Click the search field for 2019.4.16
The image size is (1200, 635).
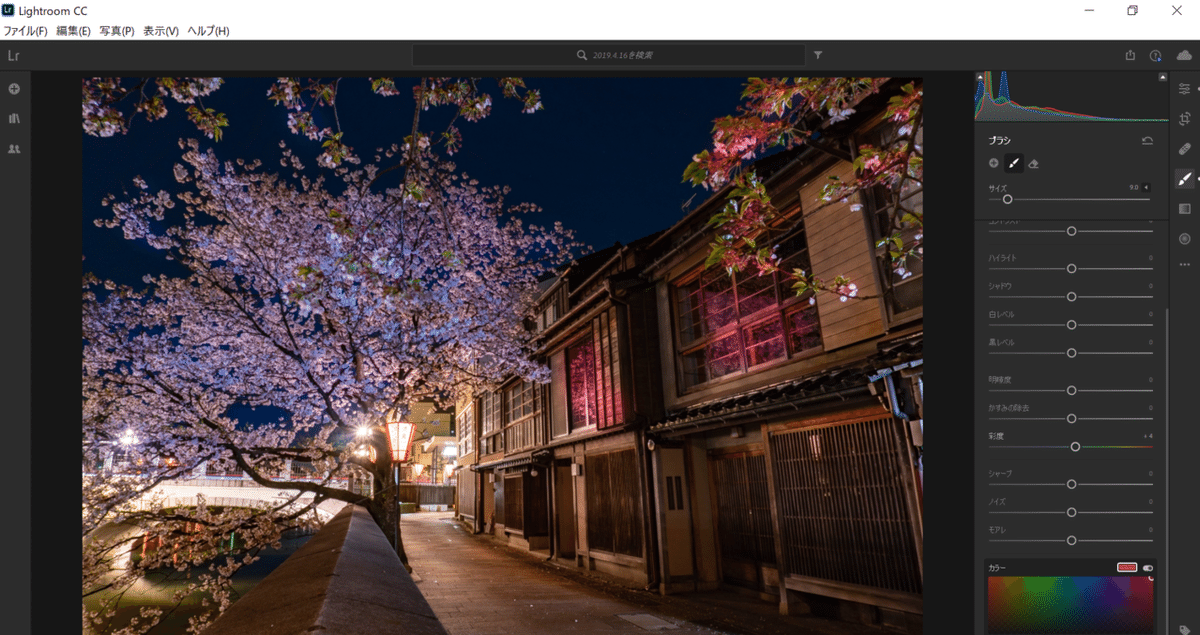[x=608, y=56]
